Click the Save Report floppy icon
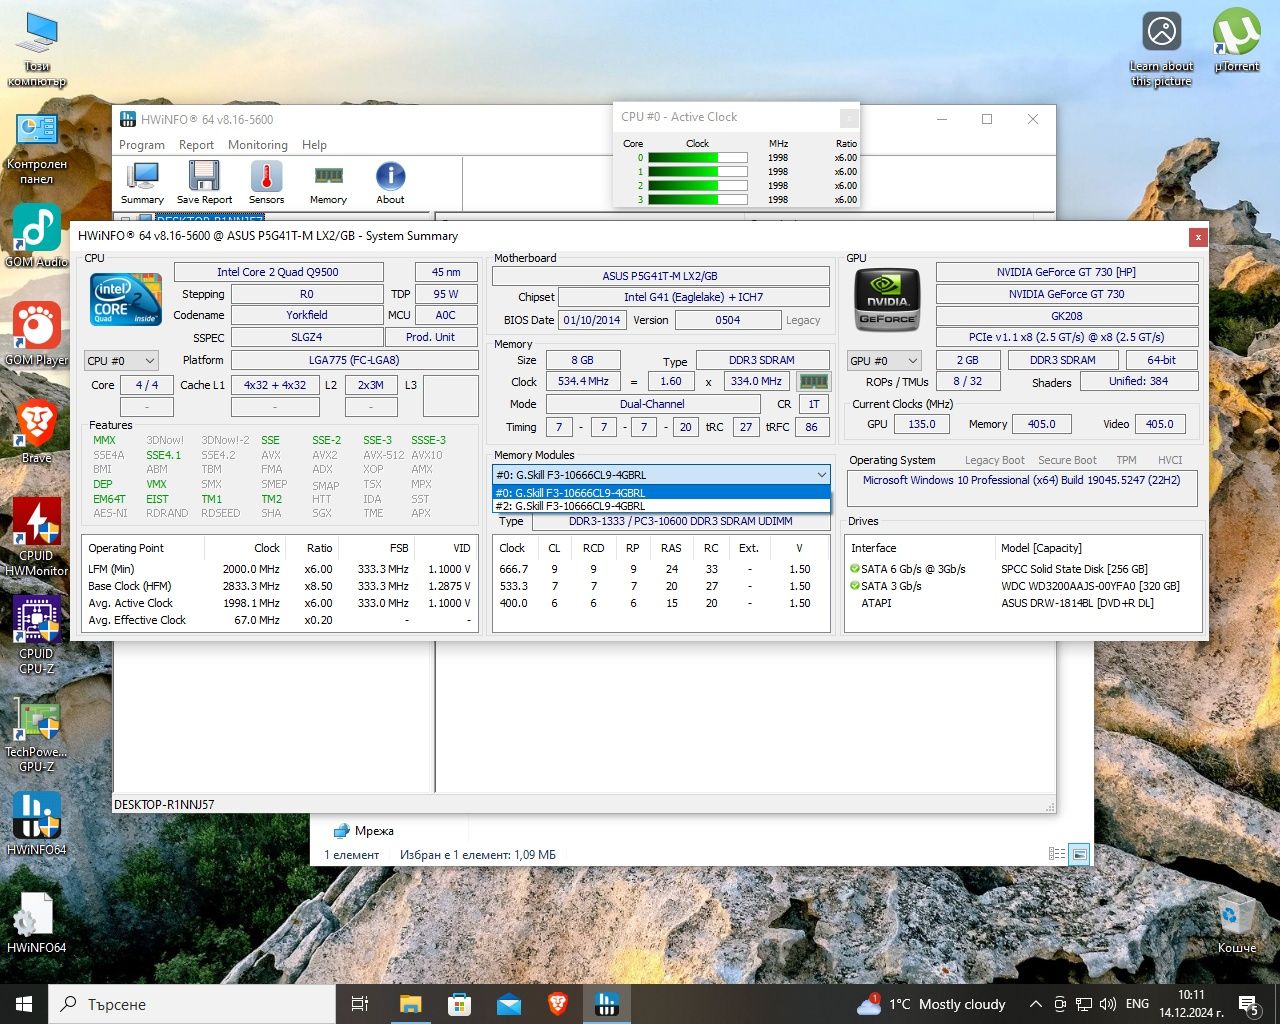1280x1024 pixels. [204, 183]
